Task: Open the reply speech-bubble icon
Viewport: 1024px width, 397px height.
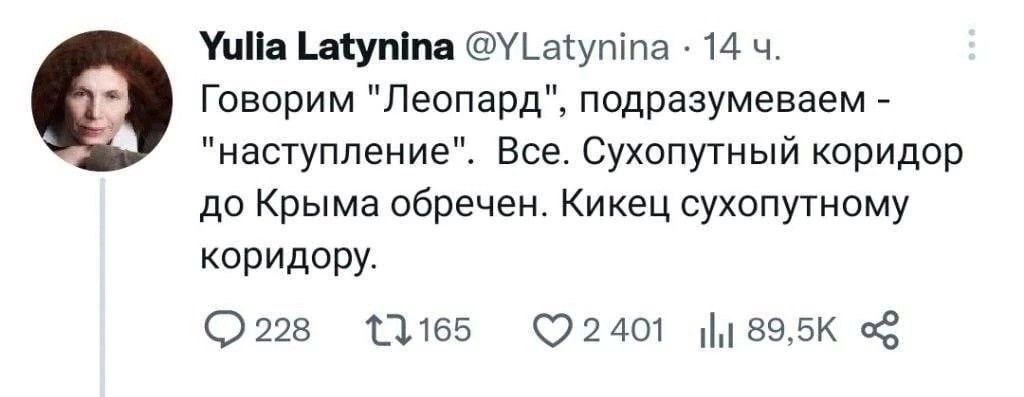Action: (221, 330)
